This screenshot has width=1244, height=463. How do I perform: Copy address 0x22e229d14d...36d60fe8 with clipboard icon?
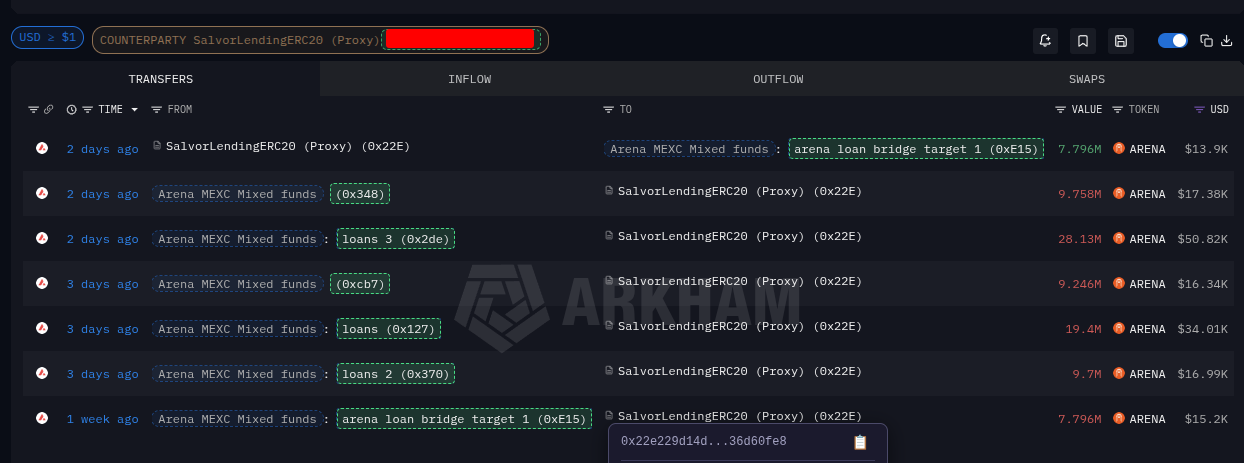pyautogui.click(x=860, y=442)
